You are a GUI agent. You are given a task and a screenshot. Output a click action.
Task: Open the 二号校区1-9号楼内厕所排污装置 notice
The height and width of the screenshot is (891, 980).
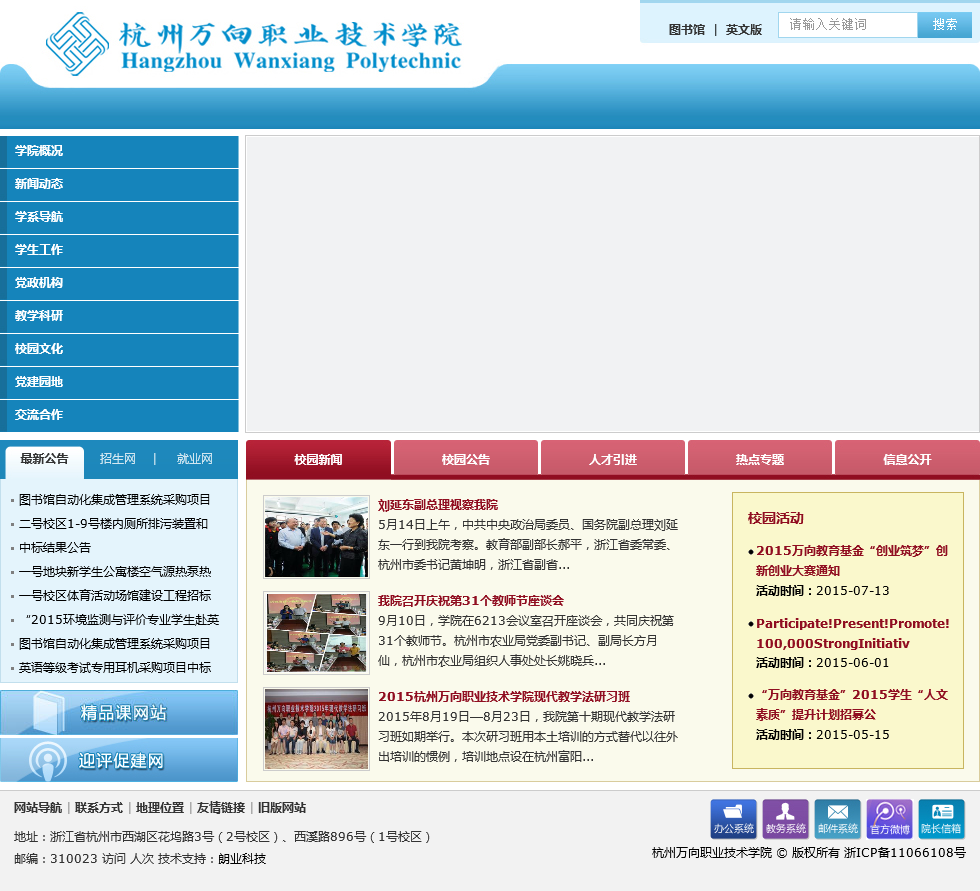click(x=113, y=524)
